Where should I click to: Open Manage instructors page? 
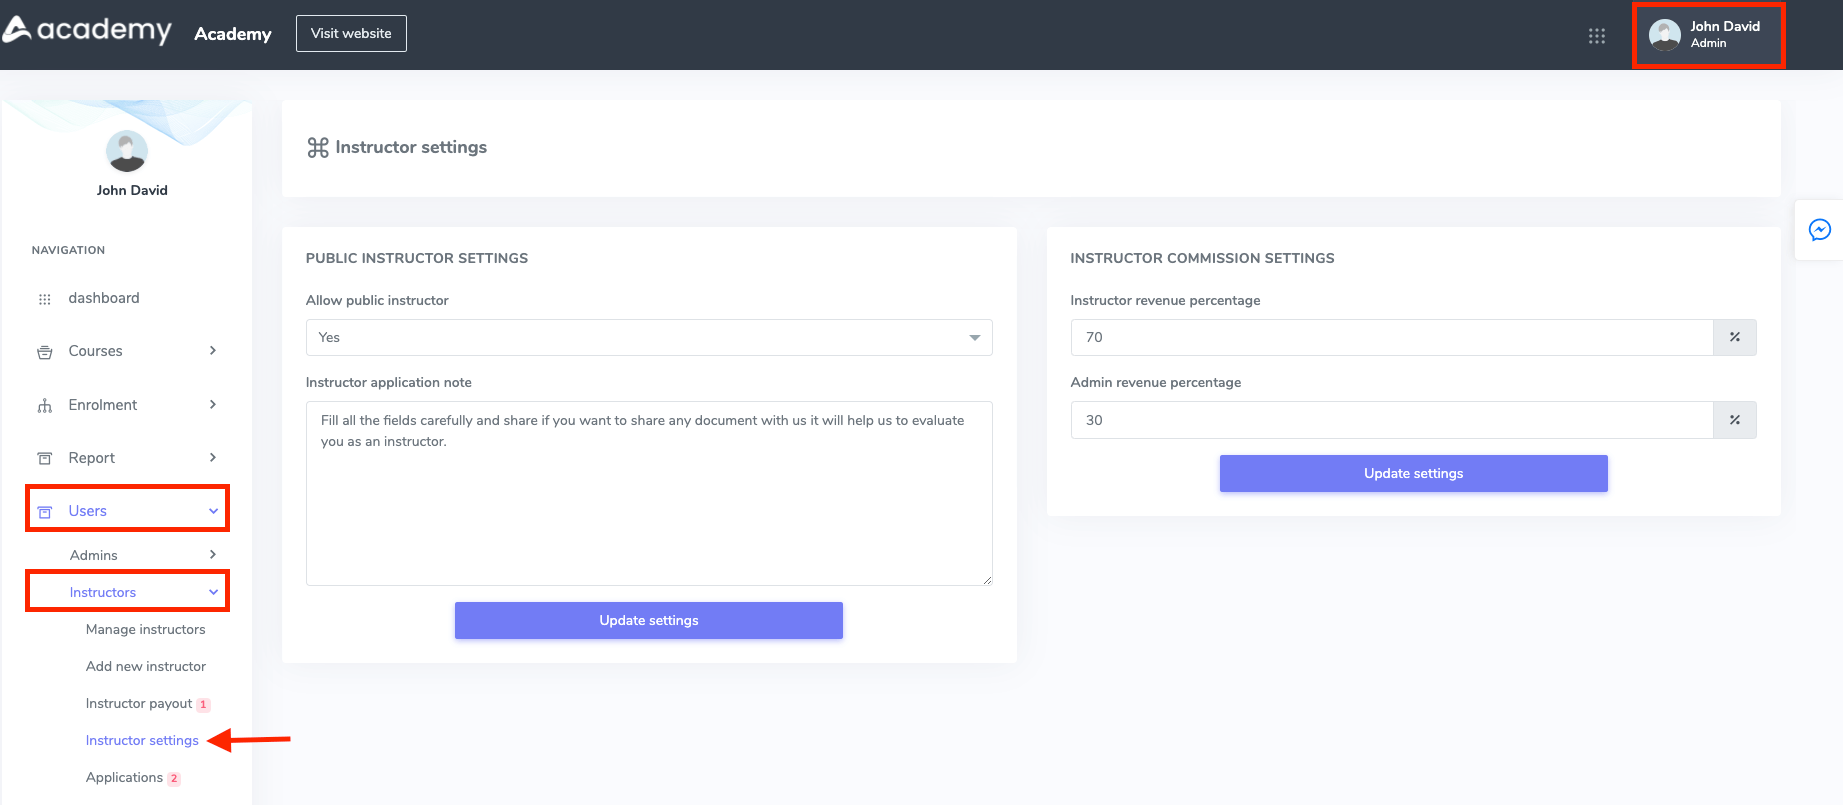[146, 629]
